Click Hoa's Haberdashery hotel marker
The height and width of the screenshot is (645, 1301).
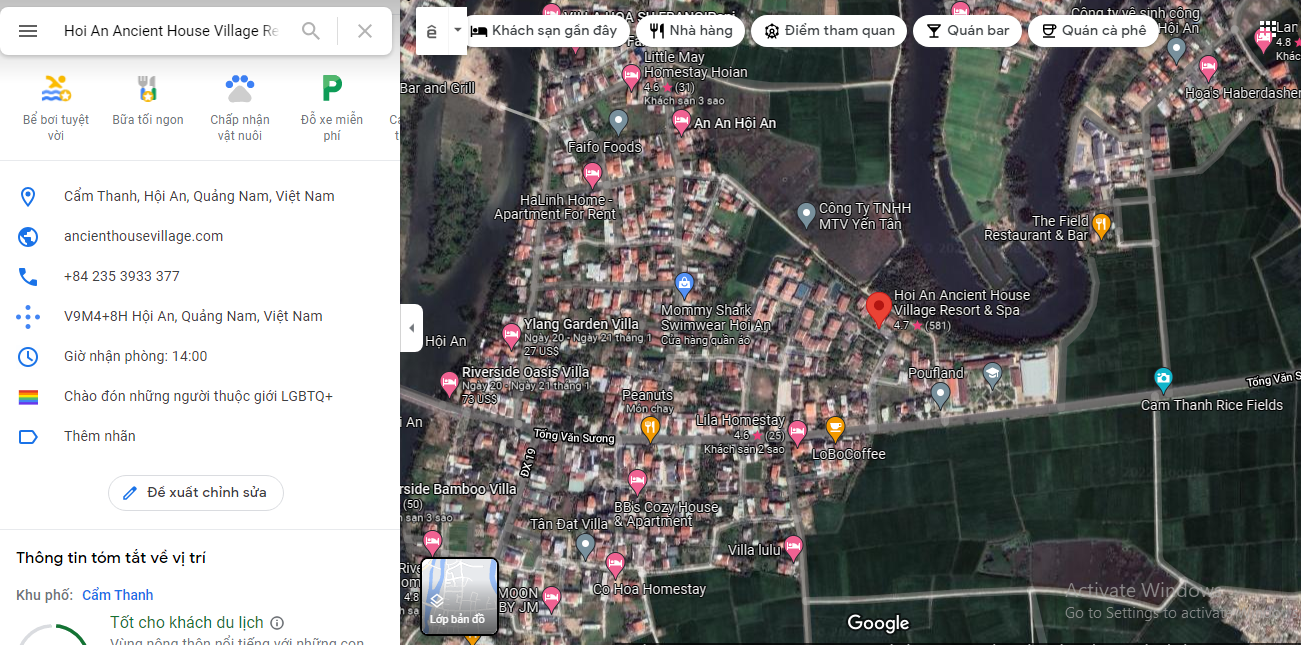[x=1208, y=68]
